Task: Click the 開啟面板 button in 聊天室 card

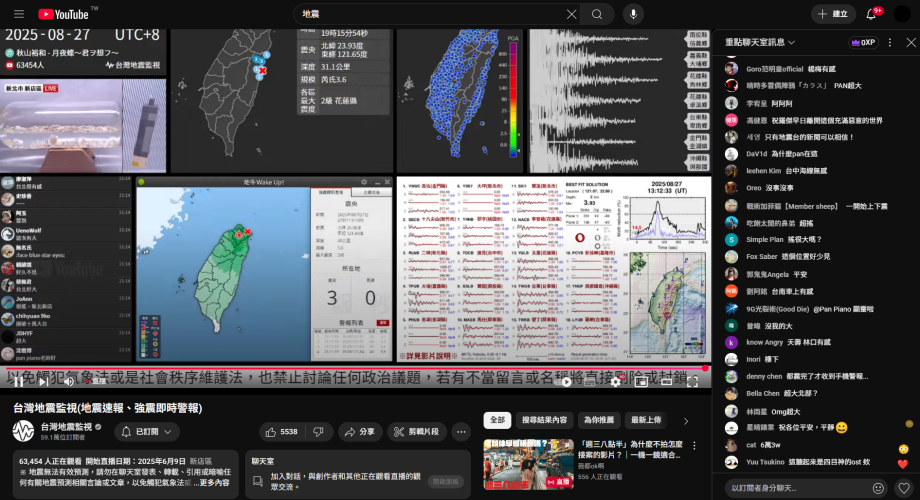Action: click(445, 481)
